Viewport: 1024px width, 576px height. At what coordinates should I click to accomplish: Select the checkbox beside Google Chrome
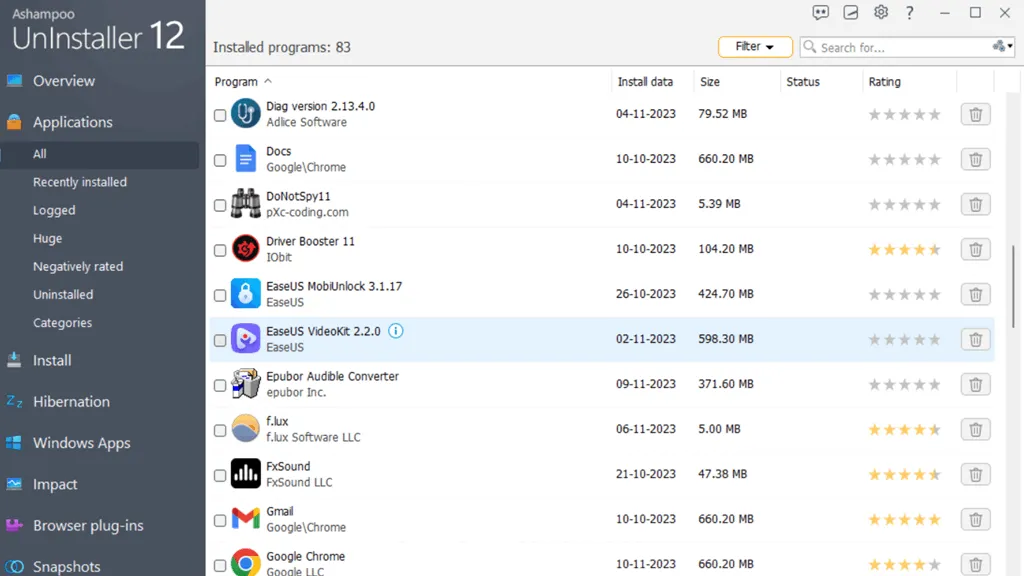click(x=220, y=564)
